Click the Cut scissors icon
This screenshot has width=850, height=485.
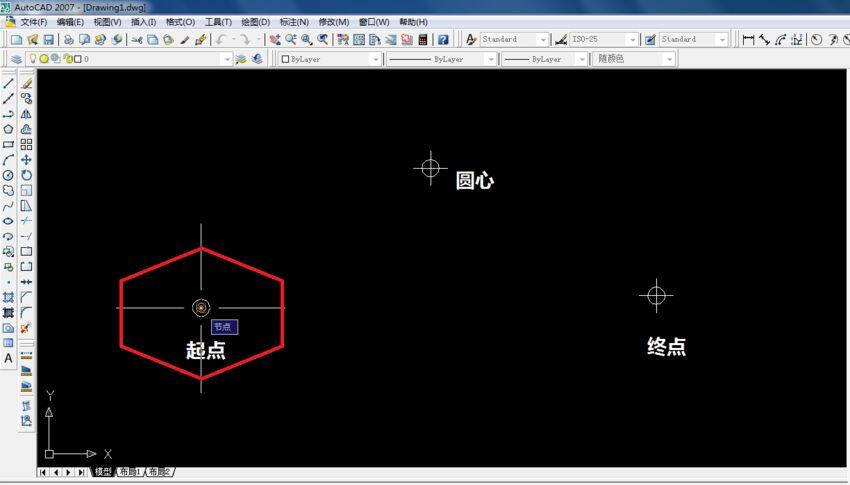point(136,40)
